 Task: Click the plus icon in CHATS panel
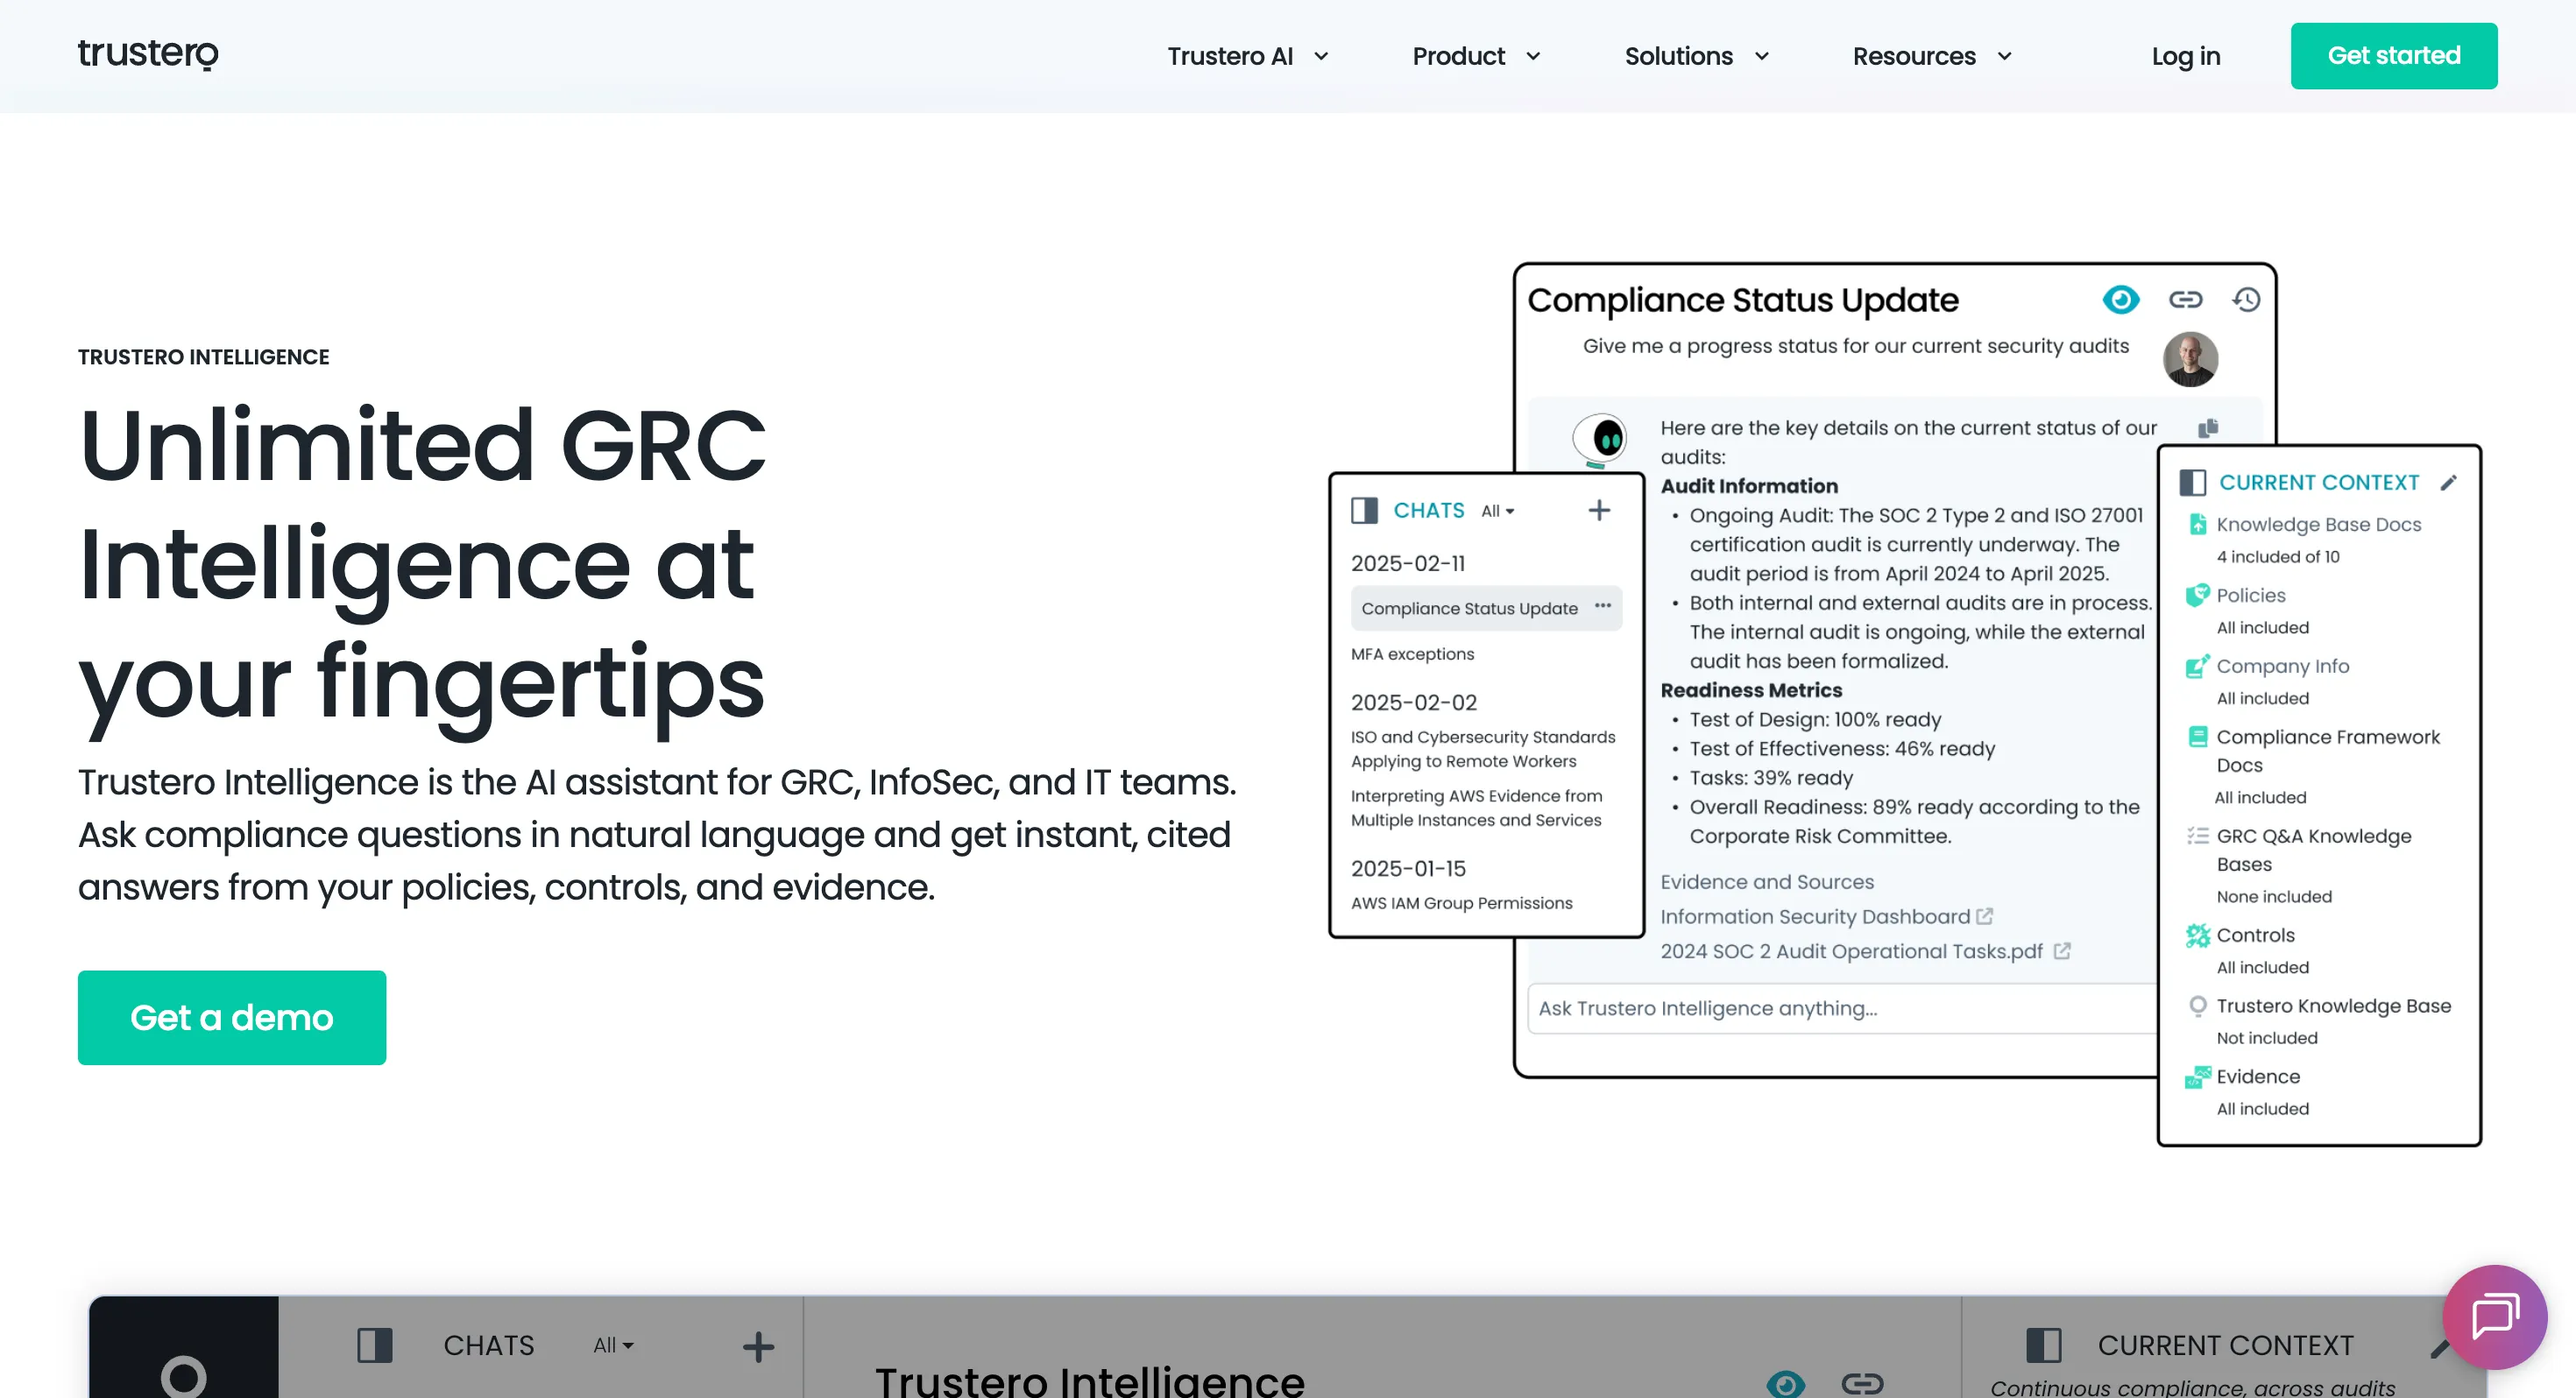point(1599,511)
